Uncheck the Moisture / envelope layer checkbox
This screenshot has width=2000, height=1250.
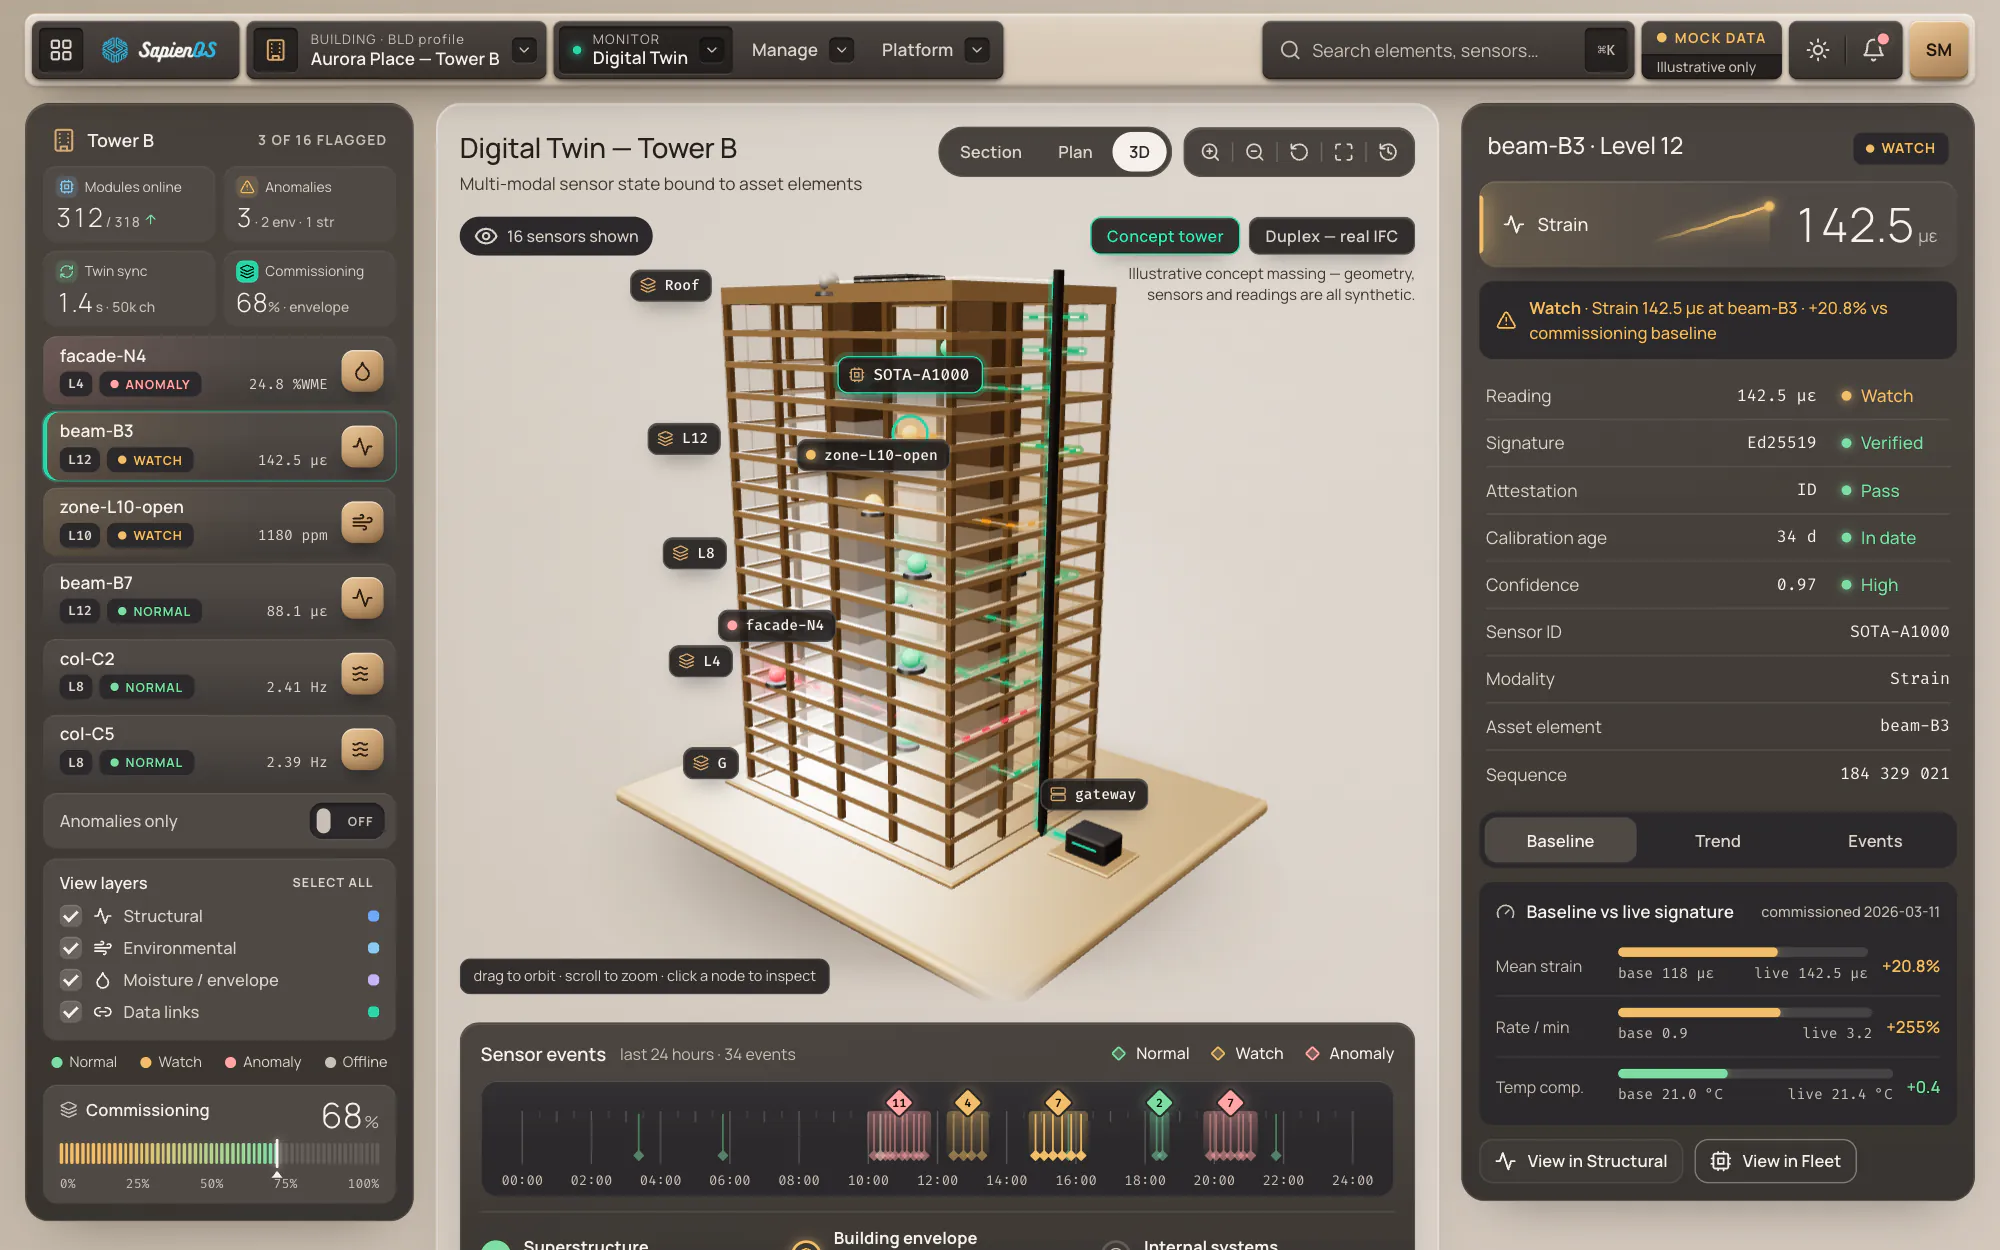[71, 980]
